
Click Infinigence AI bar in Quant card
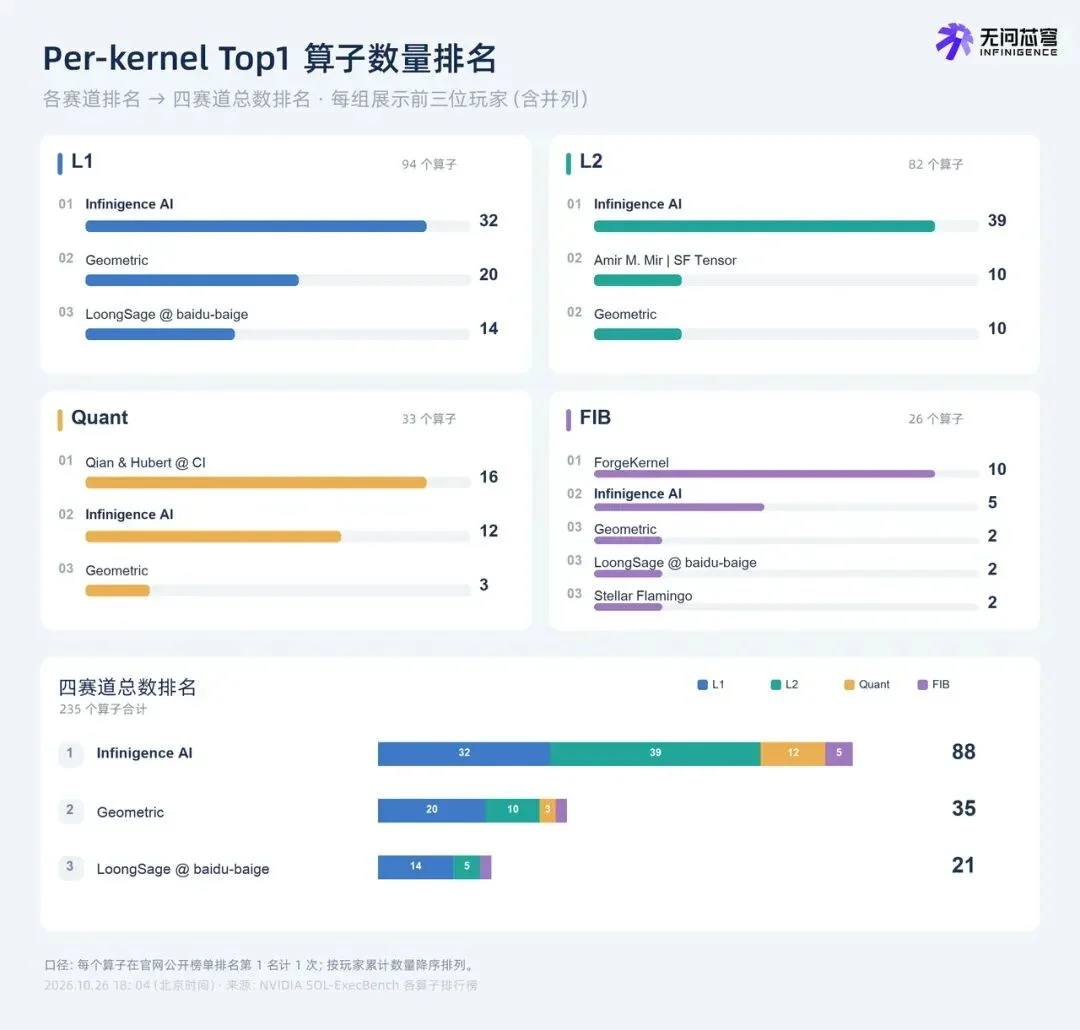pyautogui.click(x=213, y=536)
